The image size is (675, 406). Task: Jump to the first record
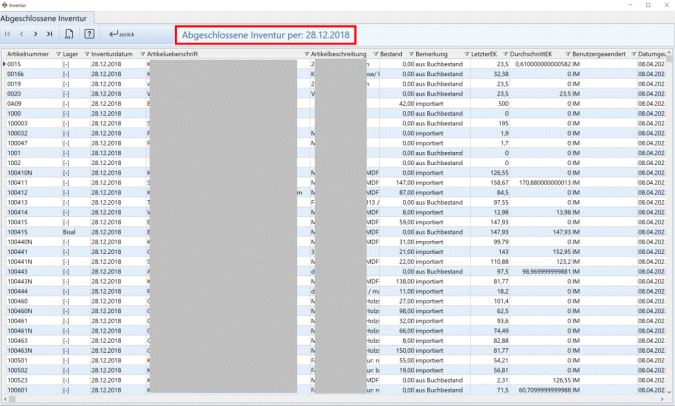pyautogui.click(x=8, y=34)
